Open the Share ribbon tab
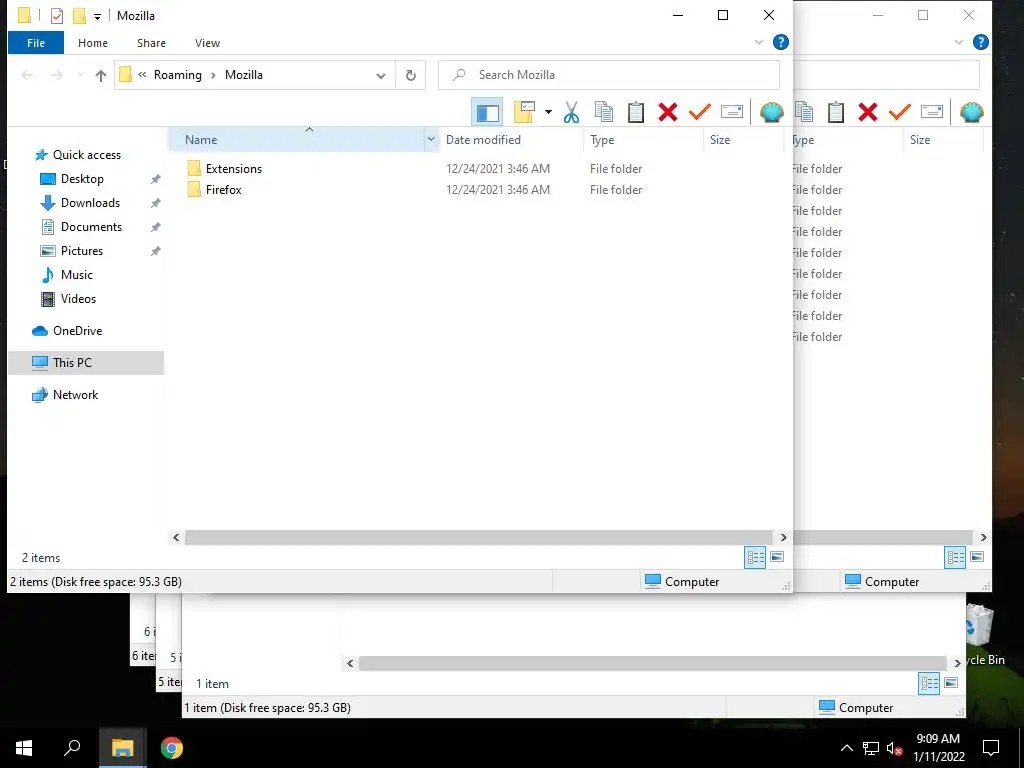Viewport: 1024px width, 768px height. 151,43
